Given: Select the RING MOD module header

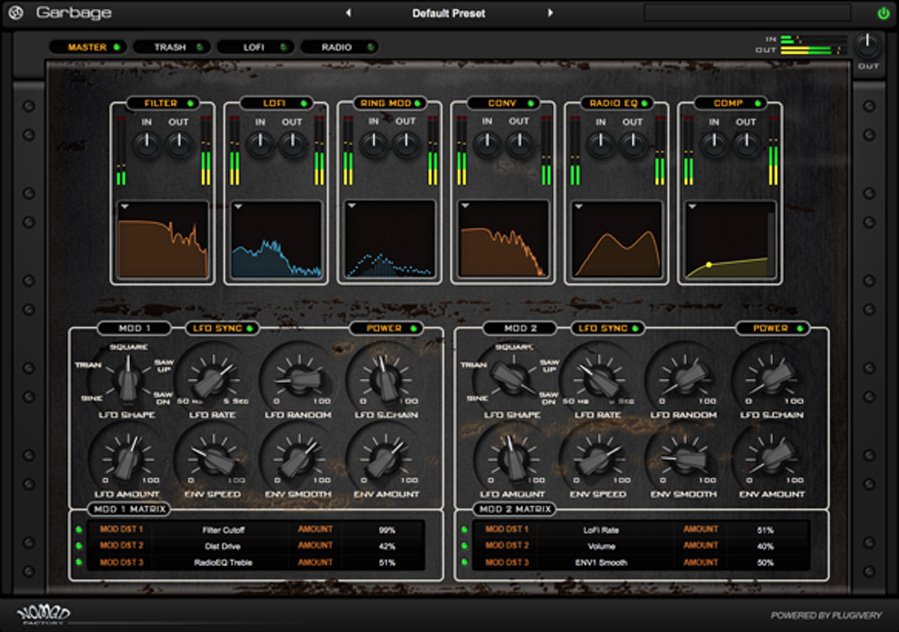Looking at the screenshot, I should tap(385, 102).
